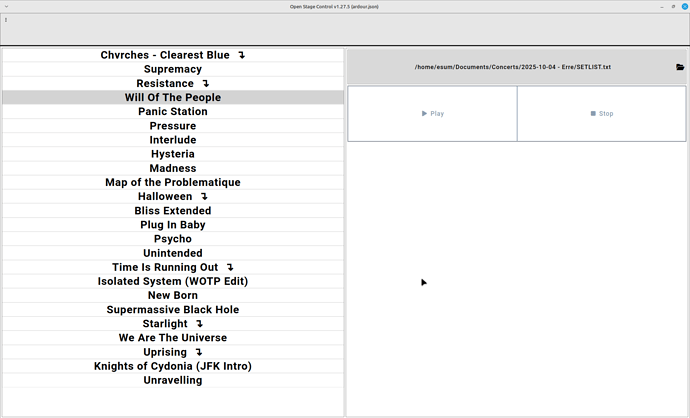This screenshot has width=690, height=418.
Task: Click the folder icon to browse setlist file
Action: pyautogui.click(x=680, y=68)
